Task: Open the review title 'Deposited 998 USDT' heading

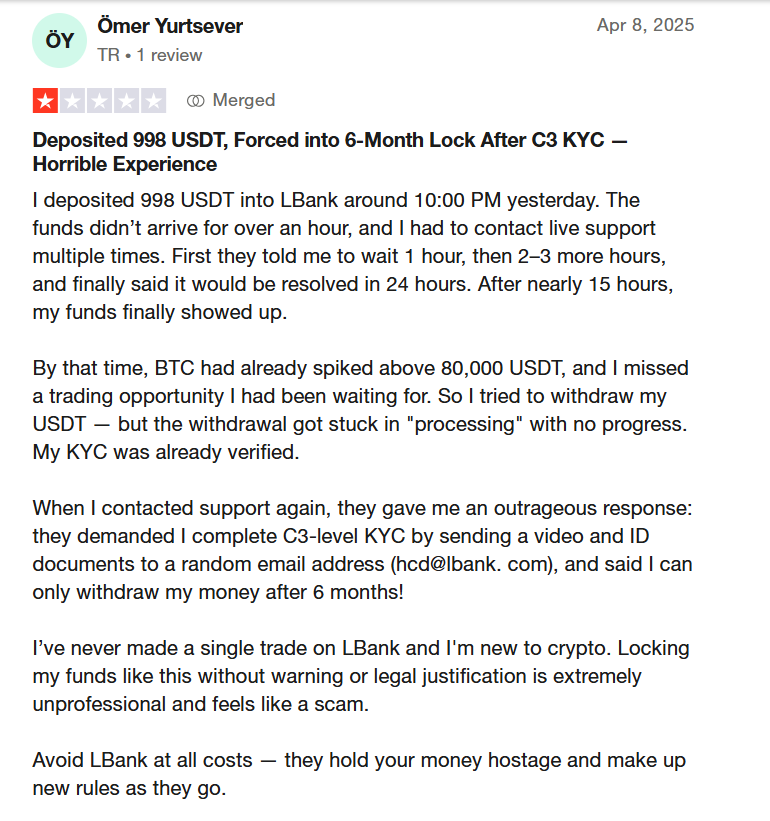Action: coord(330,152)
